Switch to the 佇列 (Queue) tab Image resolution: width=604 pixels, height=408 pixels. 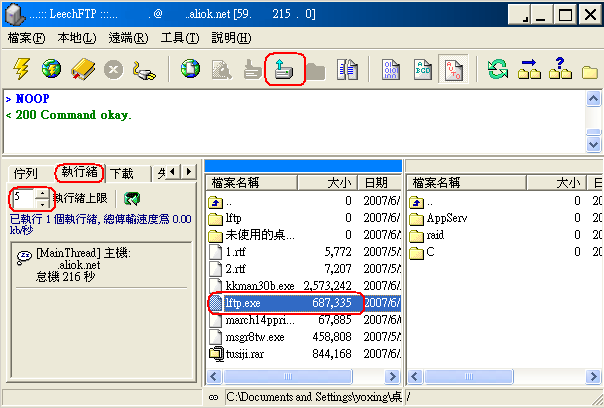(x=27, y=174)
